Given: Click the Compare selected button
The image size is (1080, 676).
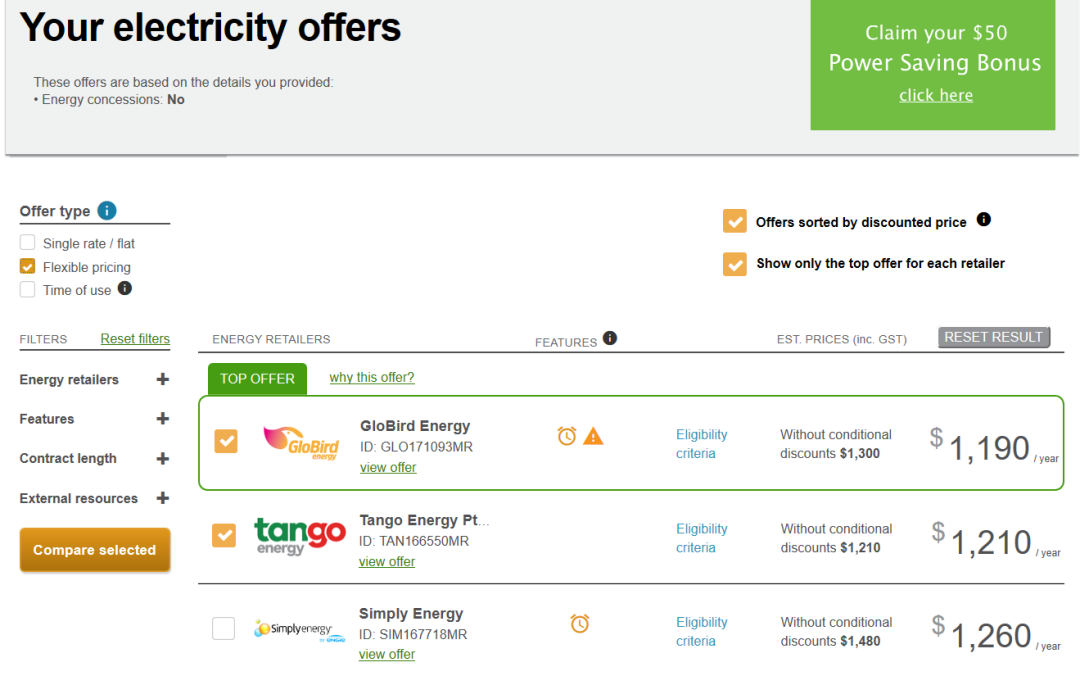Looking at the screenshot, I should point(94,550).
